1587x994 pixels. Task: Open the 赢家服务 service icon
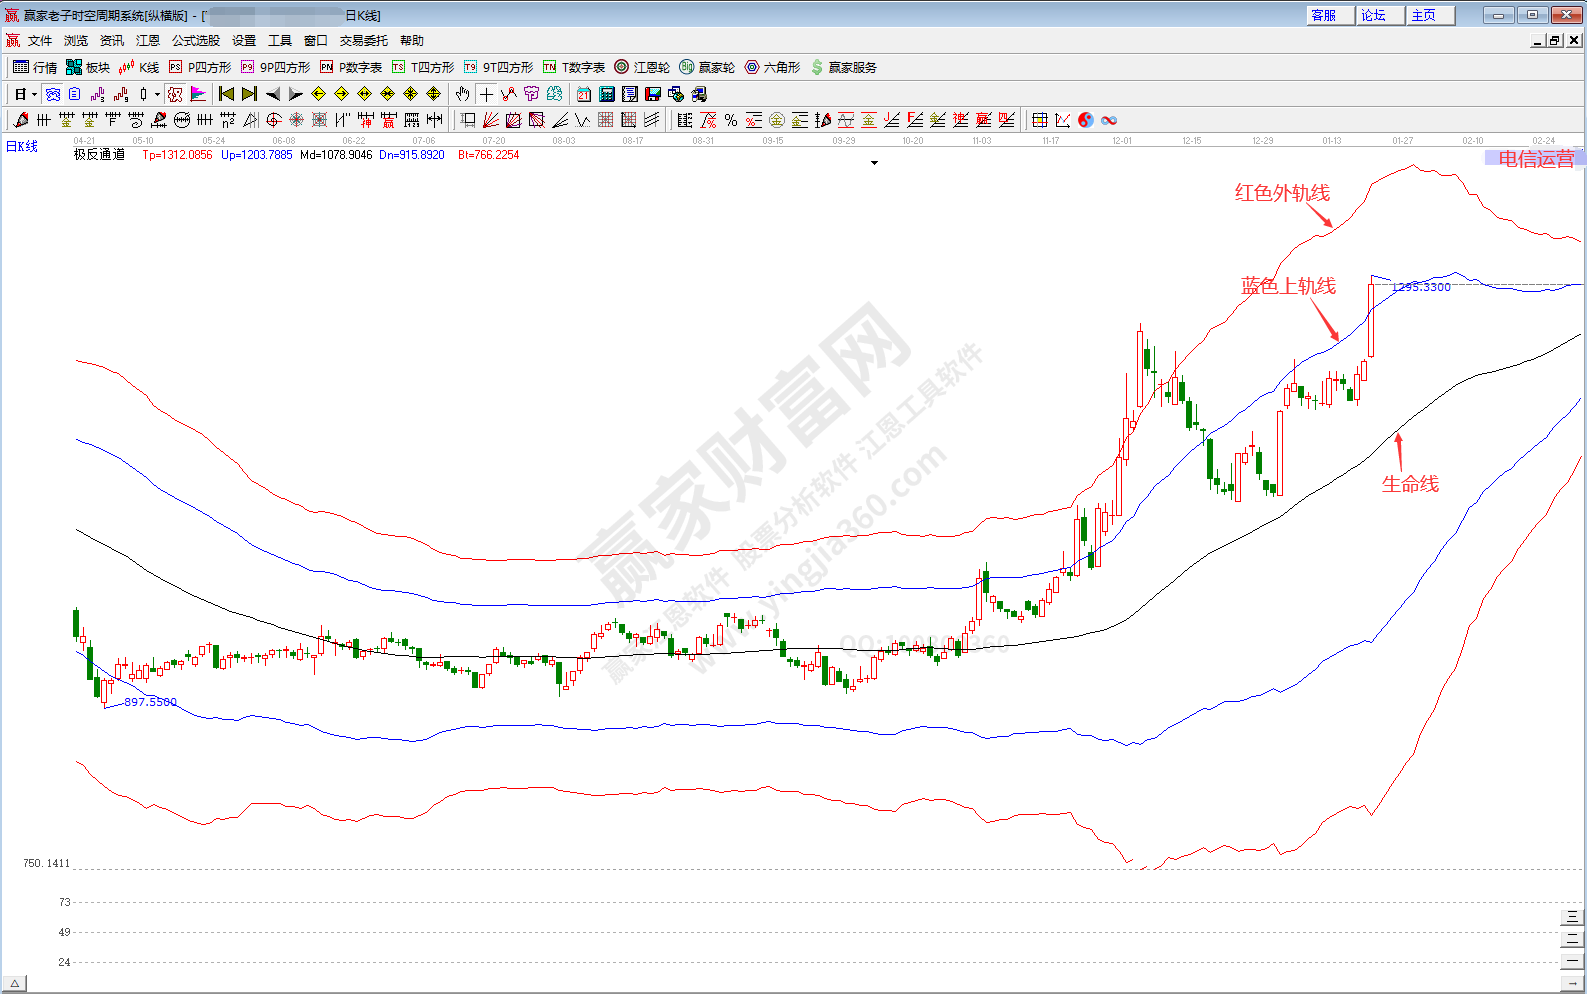(x=844, y=67)
